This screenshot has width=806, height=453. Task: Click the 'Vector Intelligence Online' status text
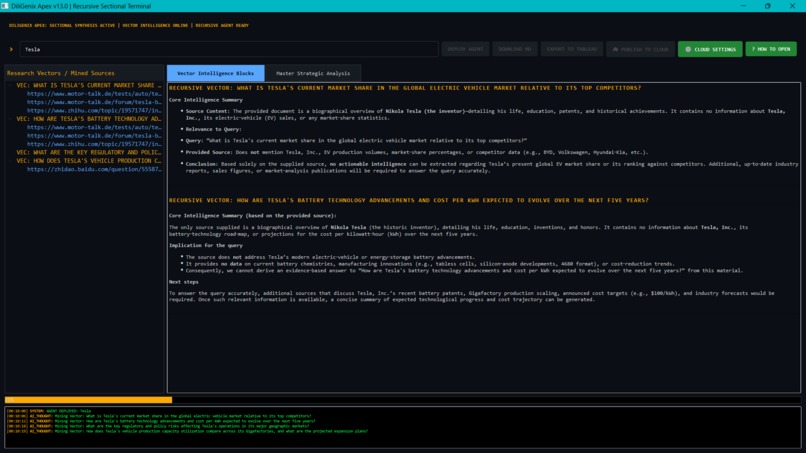click(155, 25)
